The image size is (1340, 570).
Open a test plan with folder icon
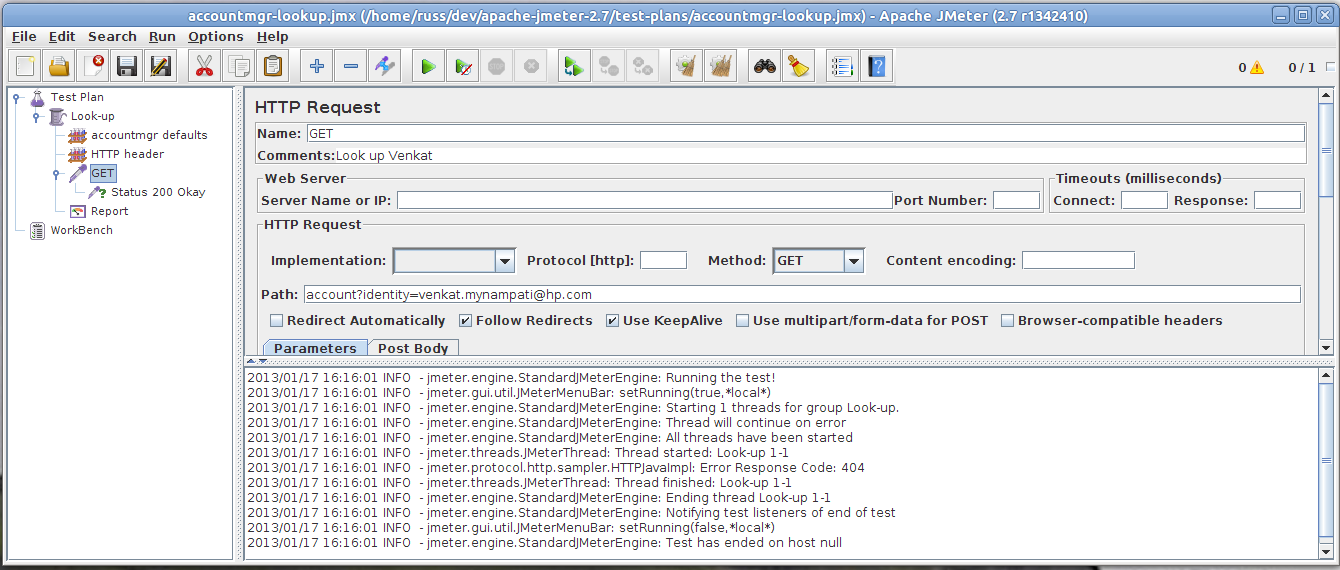pyautogui.click(x=59, y=67)
